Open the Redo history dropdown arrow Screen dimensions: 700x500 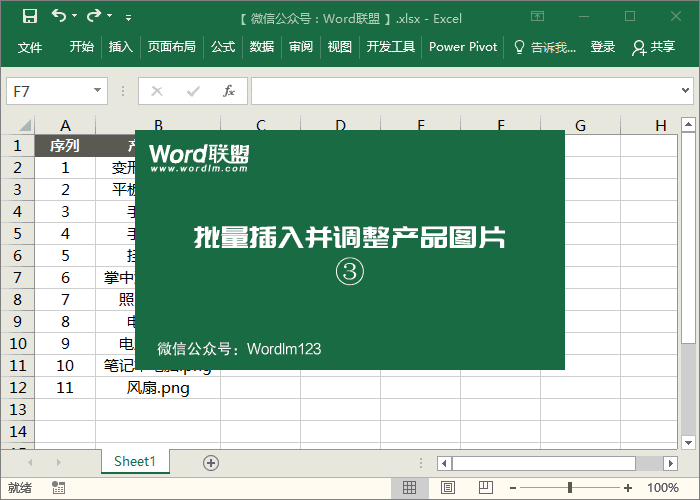coord(110,16)
